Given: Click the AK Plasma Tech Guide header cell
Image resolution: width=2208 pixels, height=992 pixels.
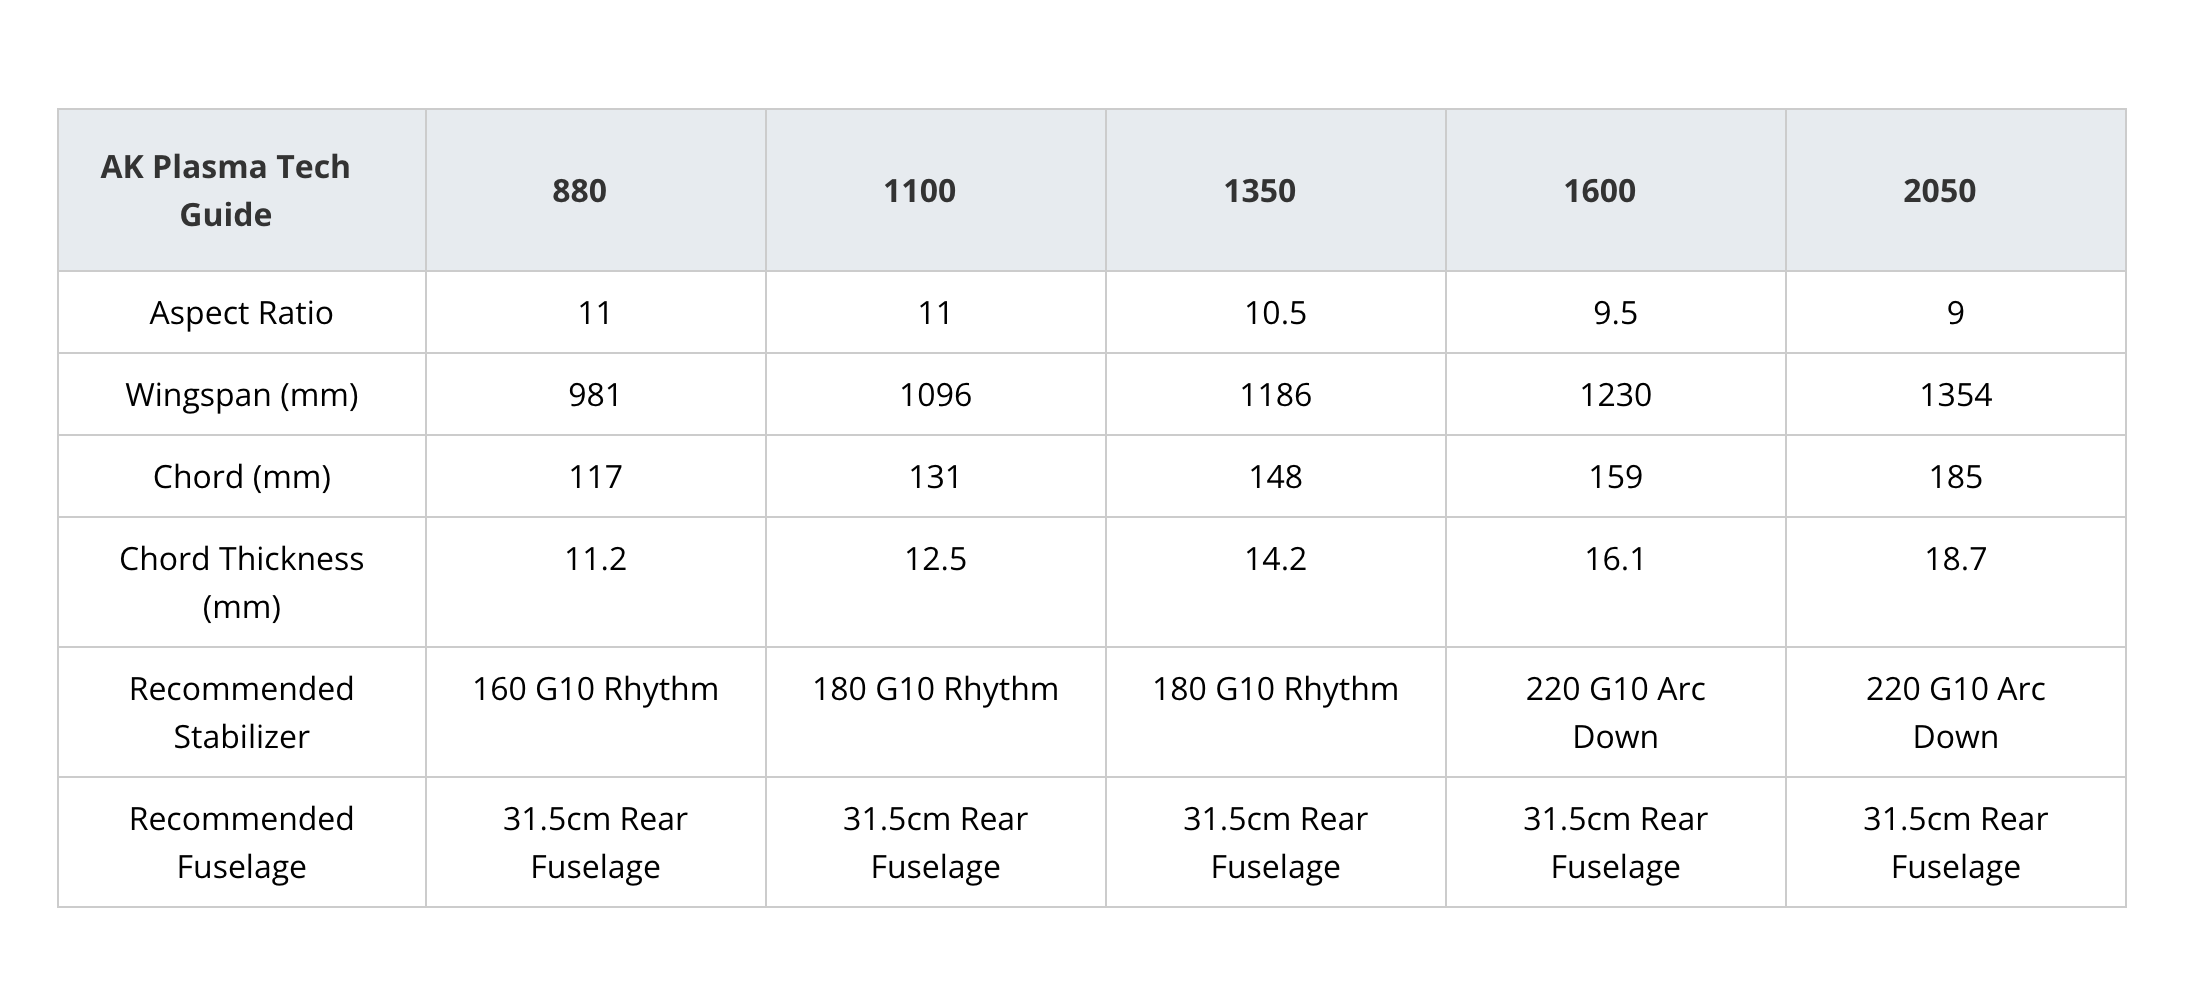Looking at the screenshot, I should pyautogui.click(x=225, y=190).
